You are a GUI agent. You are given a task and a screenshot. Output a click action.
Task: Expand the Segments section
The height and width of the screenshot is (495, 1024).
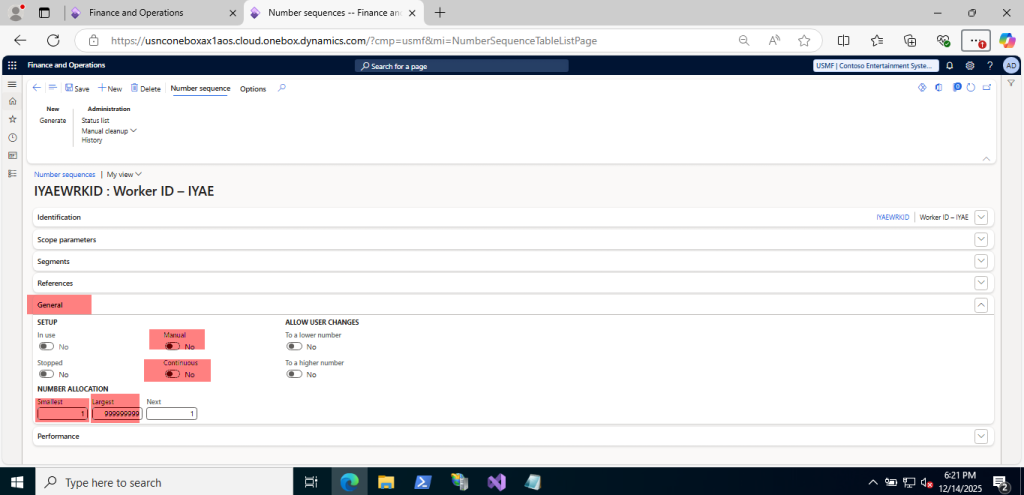[x=981, y=261]
